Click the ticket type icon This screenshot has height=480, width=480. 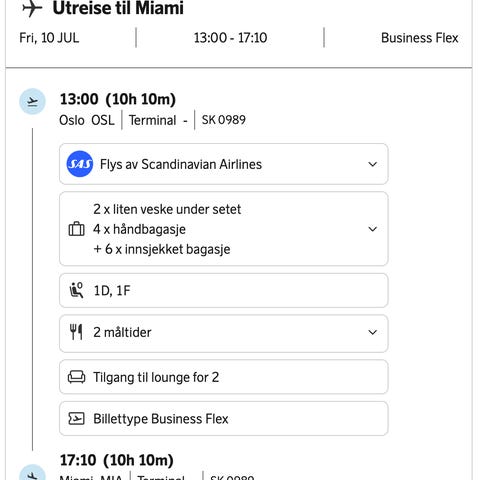point(76,419)
